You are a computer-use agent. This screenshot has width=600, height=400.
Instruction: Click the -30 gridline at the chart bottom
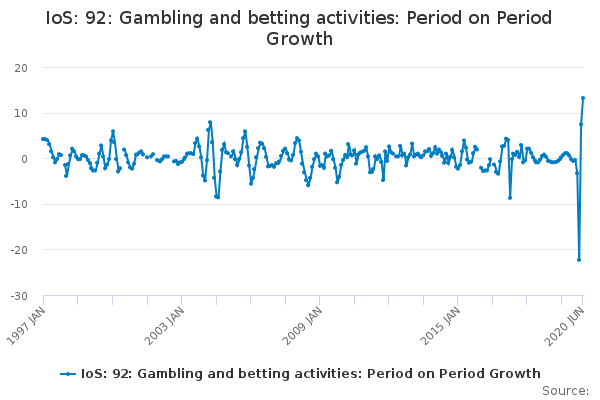click(300, 296)
